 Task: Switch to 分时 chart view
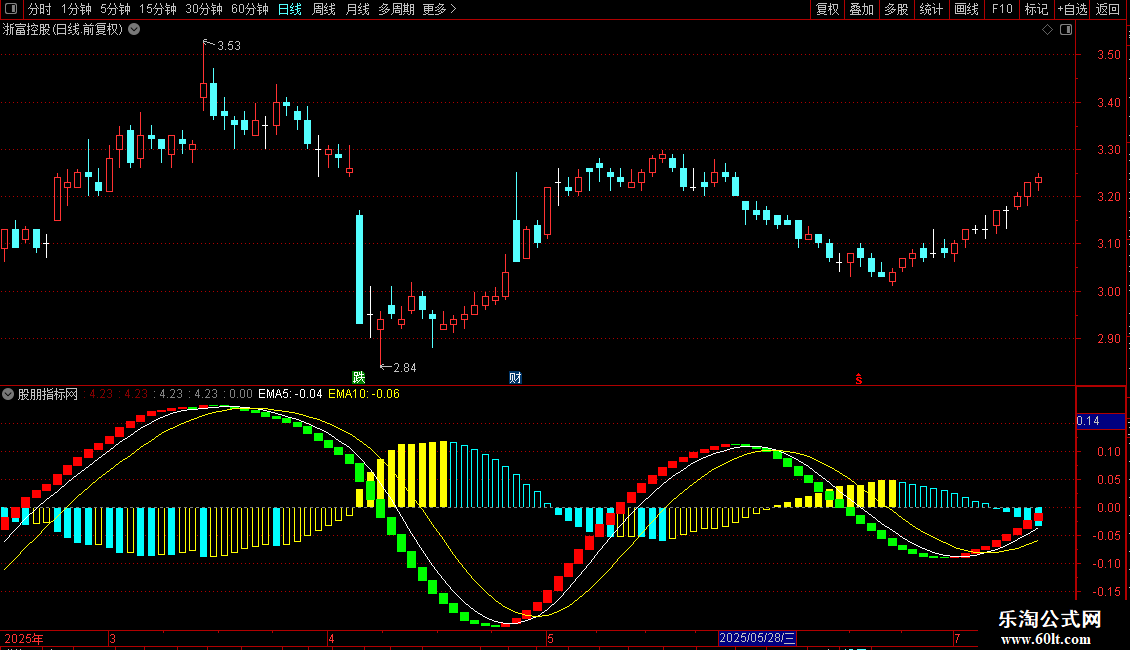40,9
